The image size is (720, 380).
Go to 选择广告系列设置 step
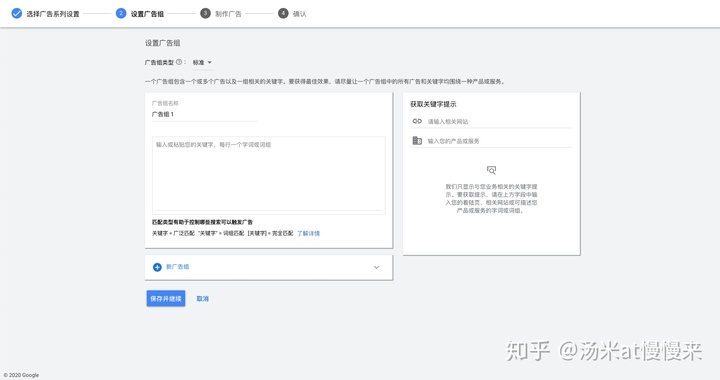pos(53,14)
